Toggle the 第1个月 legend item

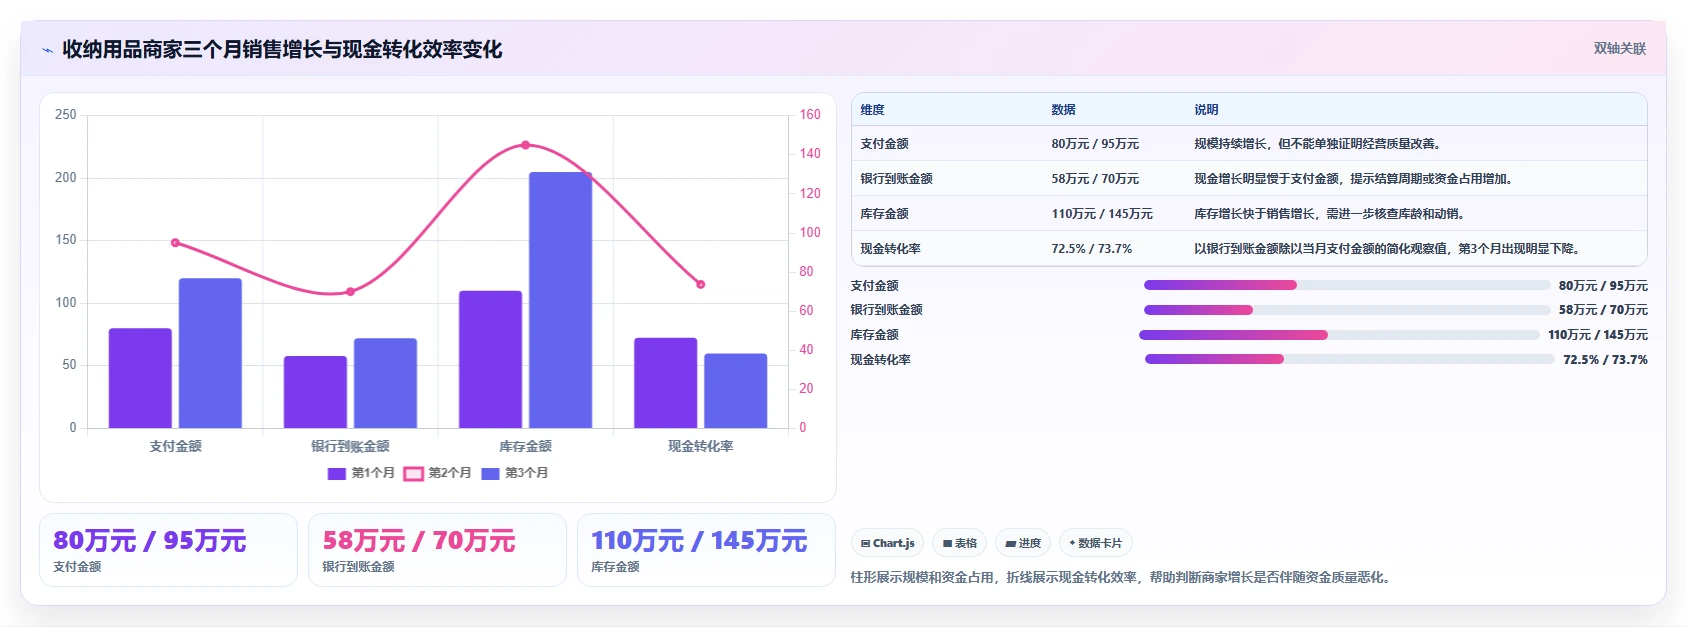pyautogui.click(x=361, y=473)
